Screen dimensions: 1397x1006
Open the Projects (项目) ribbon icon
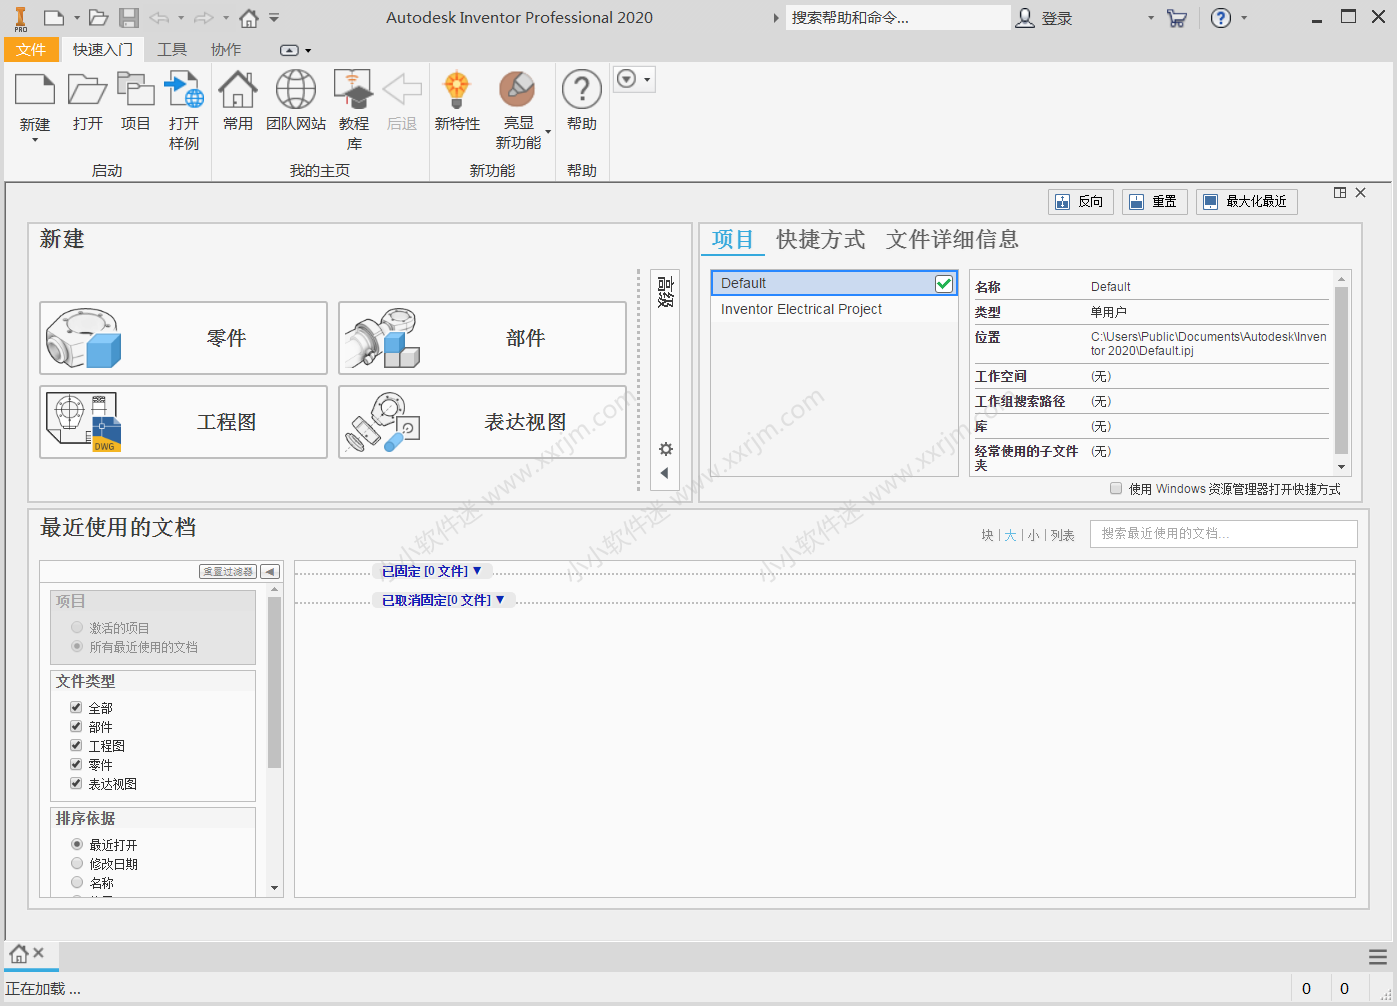point(135,90)
